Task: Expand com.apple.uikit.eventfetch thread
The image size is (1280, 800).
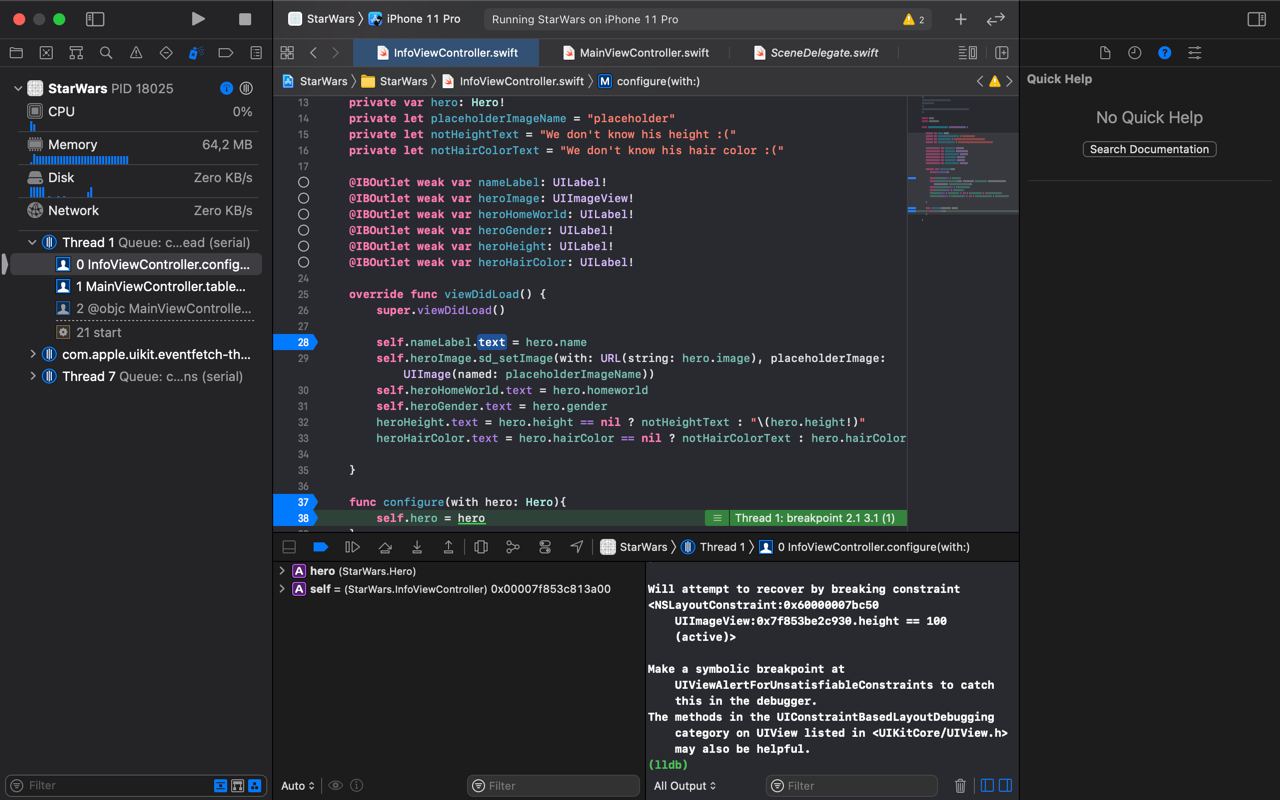Action: point(32,354)
